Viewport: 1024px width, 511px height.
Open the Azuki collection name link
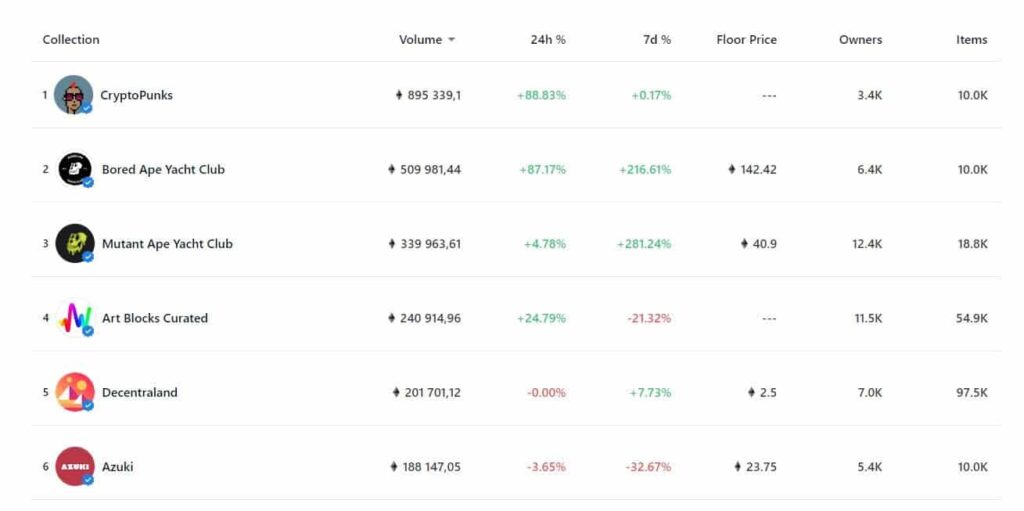pyautogui.click(x=118, y=467)
